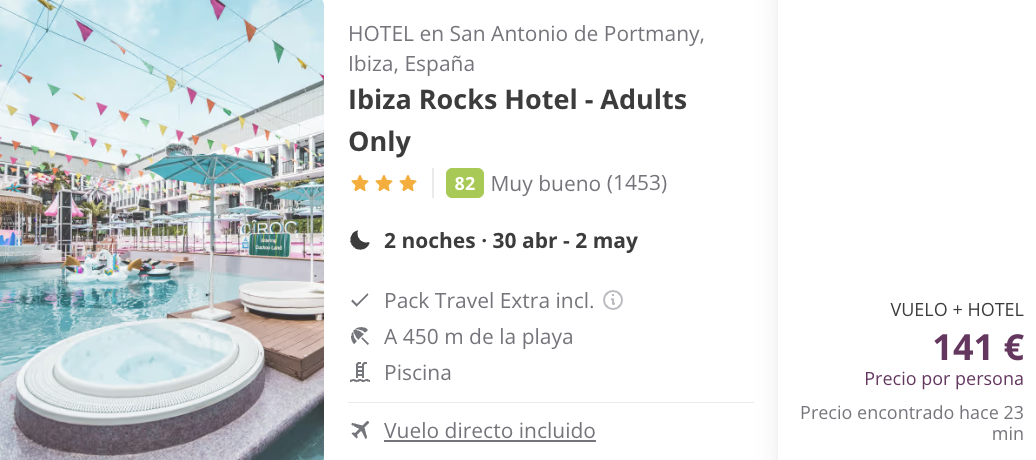
Task: Click the 'VUELO + HOTEL' label
Action: point(956,310)
